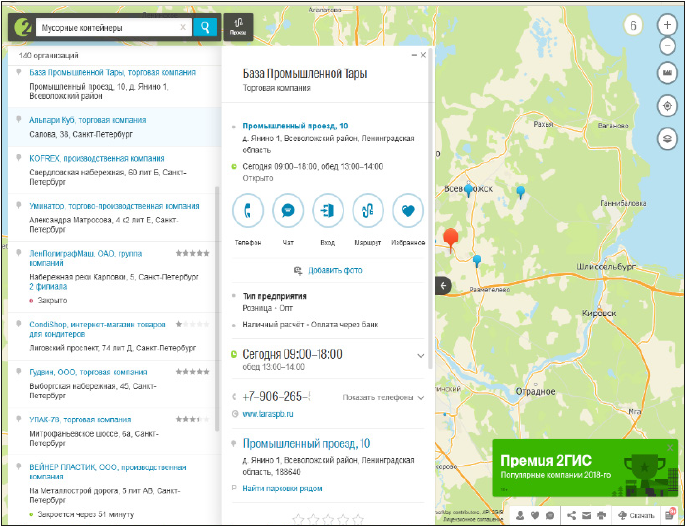Open favorites heart icon in bottom bar
Image resolution: width=688 pixels, height=527 pixels.
click(535, 515)
